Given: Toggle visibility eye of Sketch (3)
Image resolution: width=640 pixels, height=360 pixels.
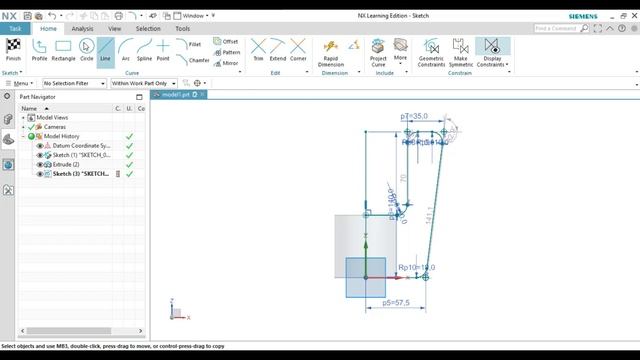Looking at the screenshot, I should pos(40,174).
